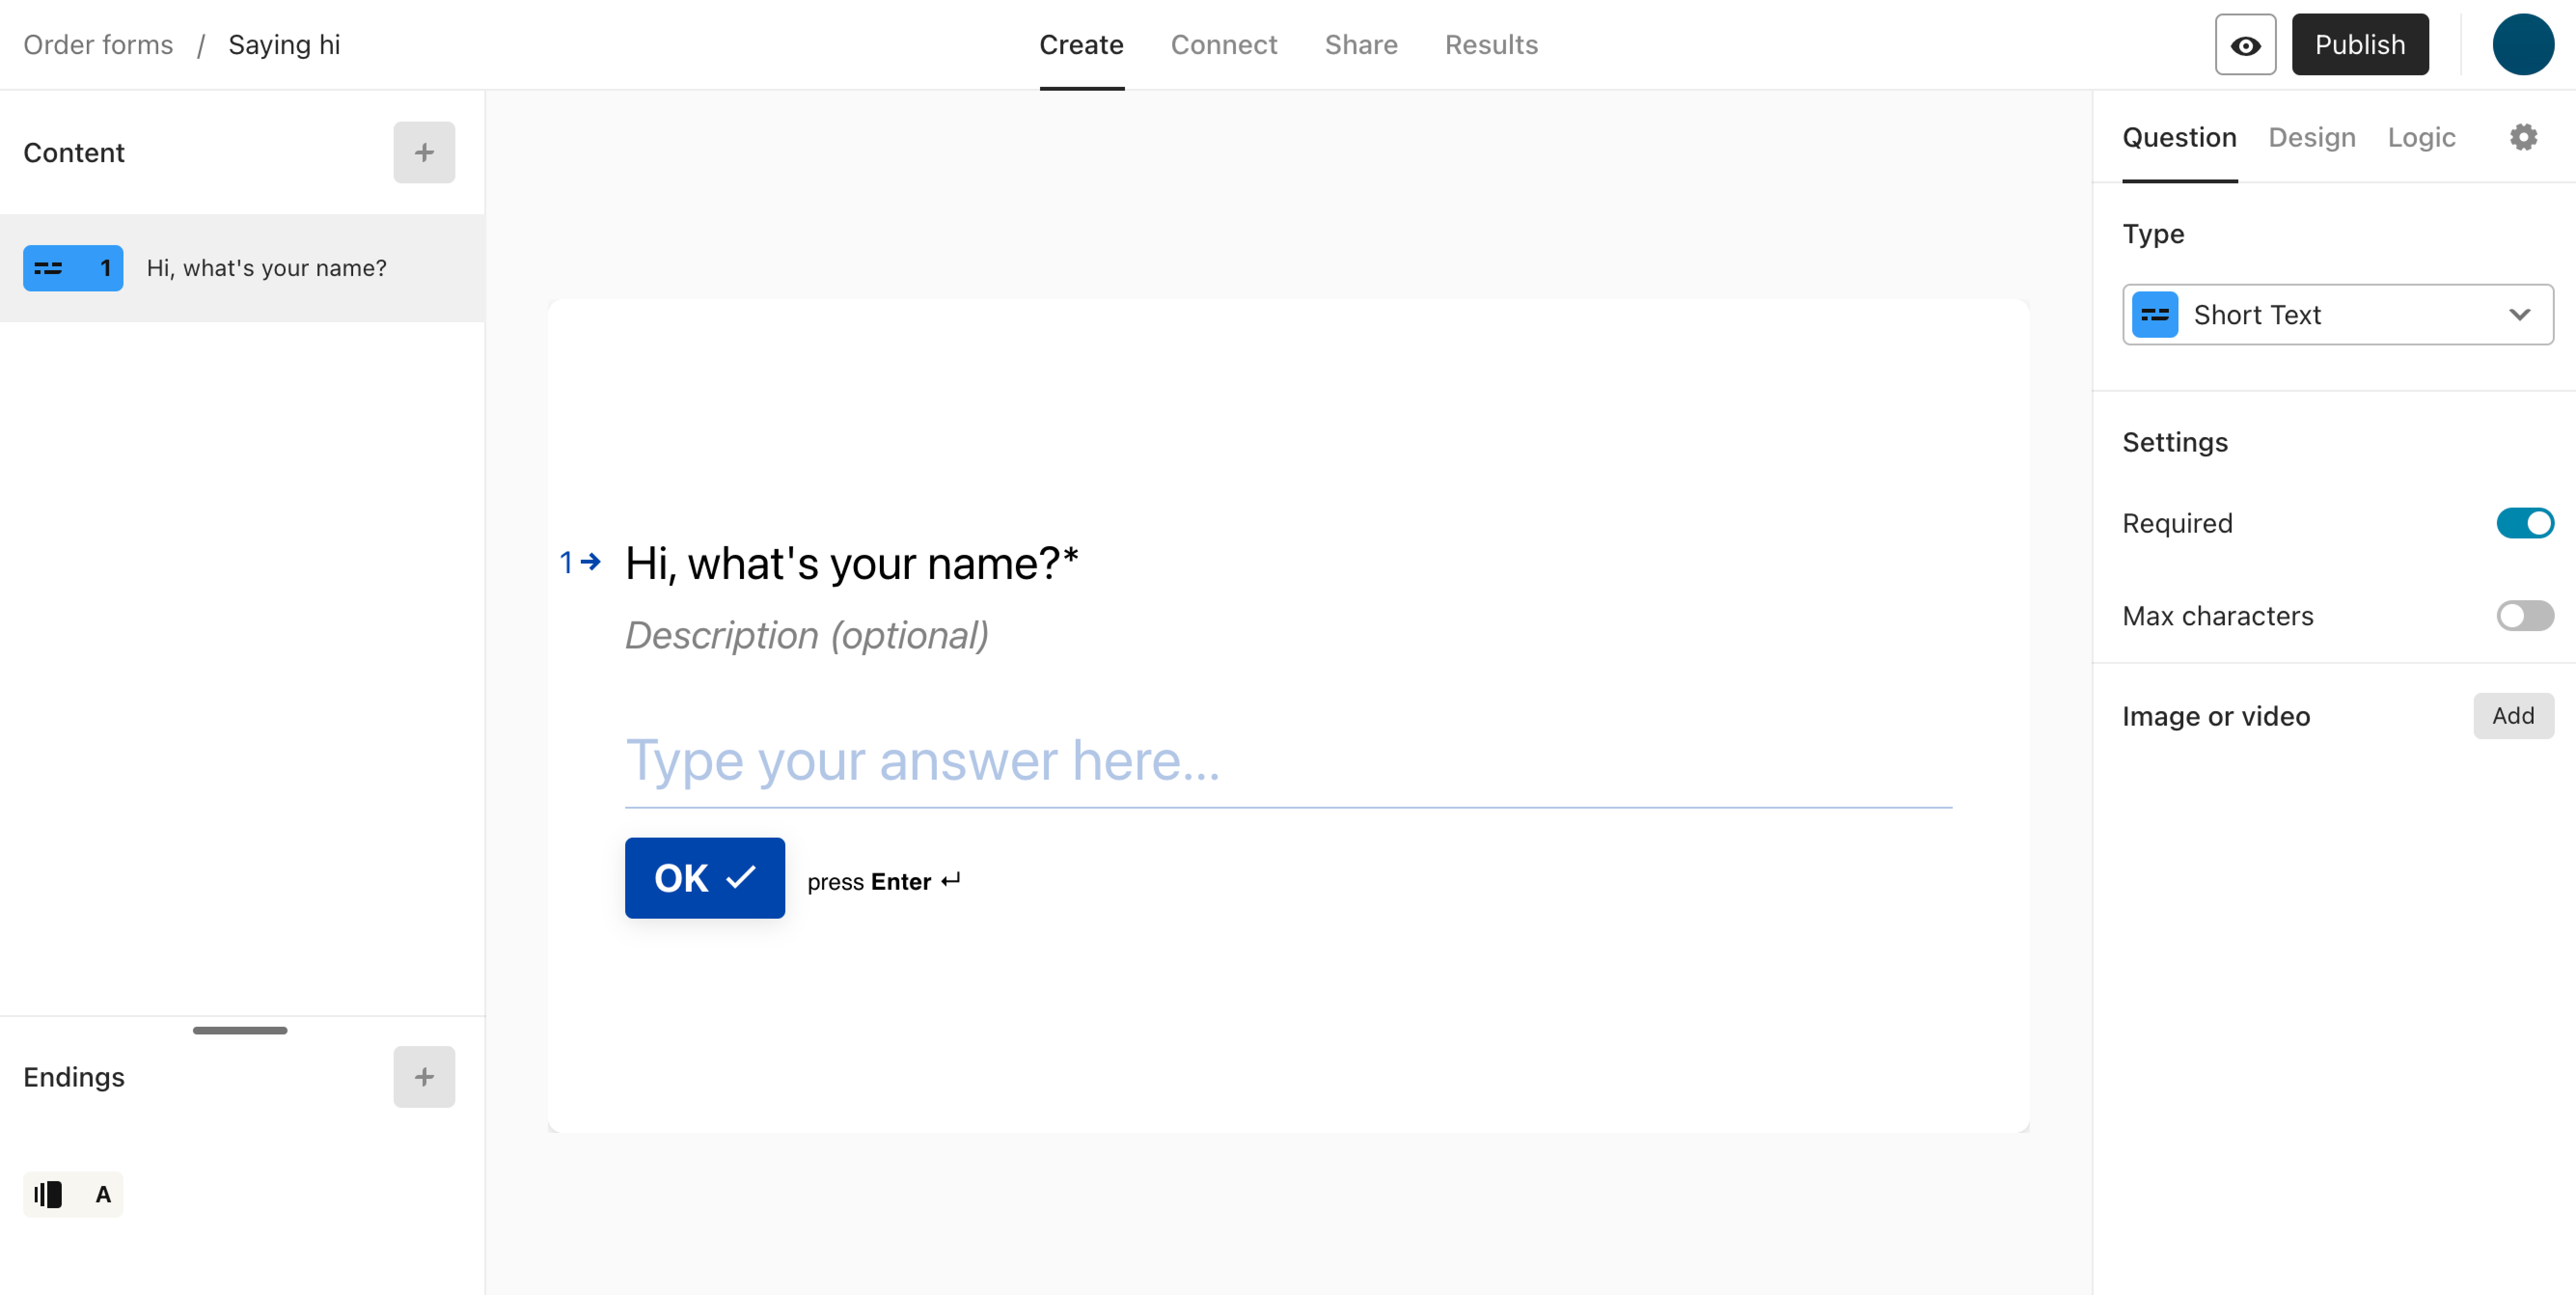Click the Description (optional) field

tap(807, 635)
